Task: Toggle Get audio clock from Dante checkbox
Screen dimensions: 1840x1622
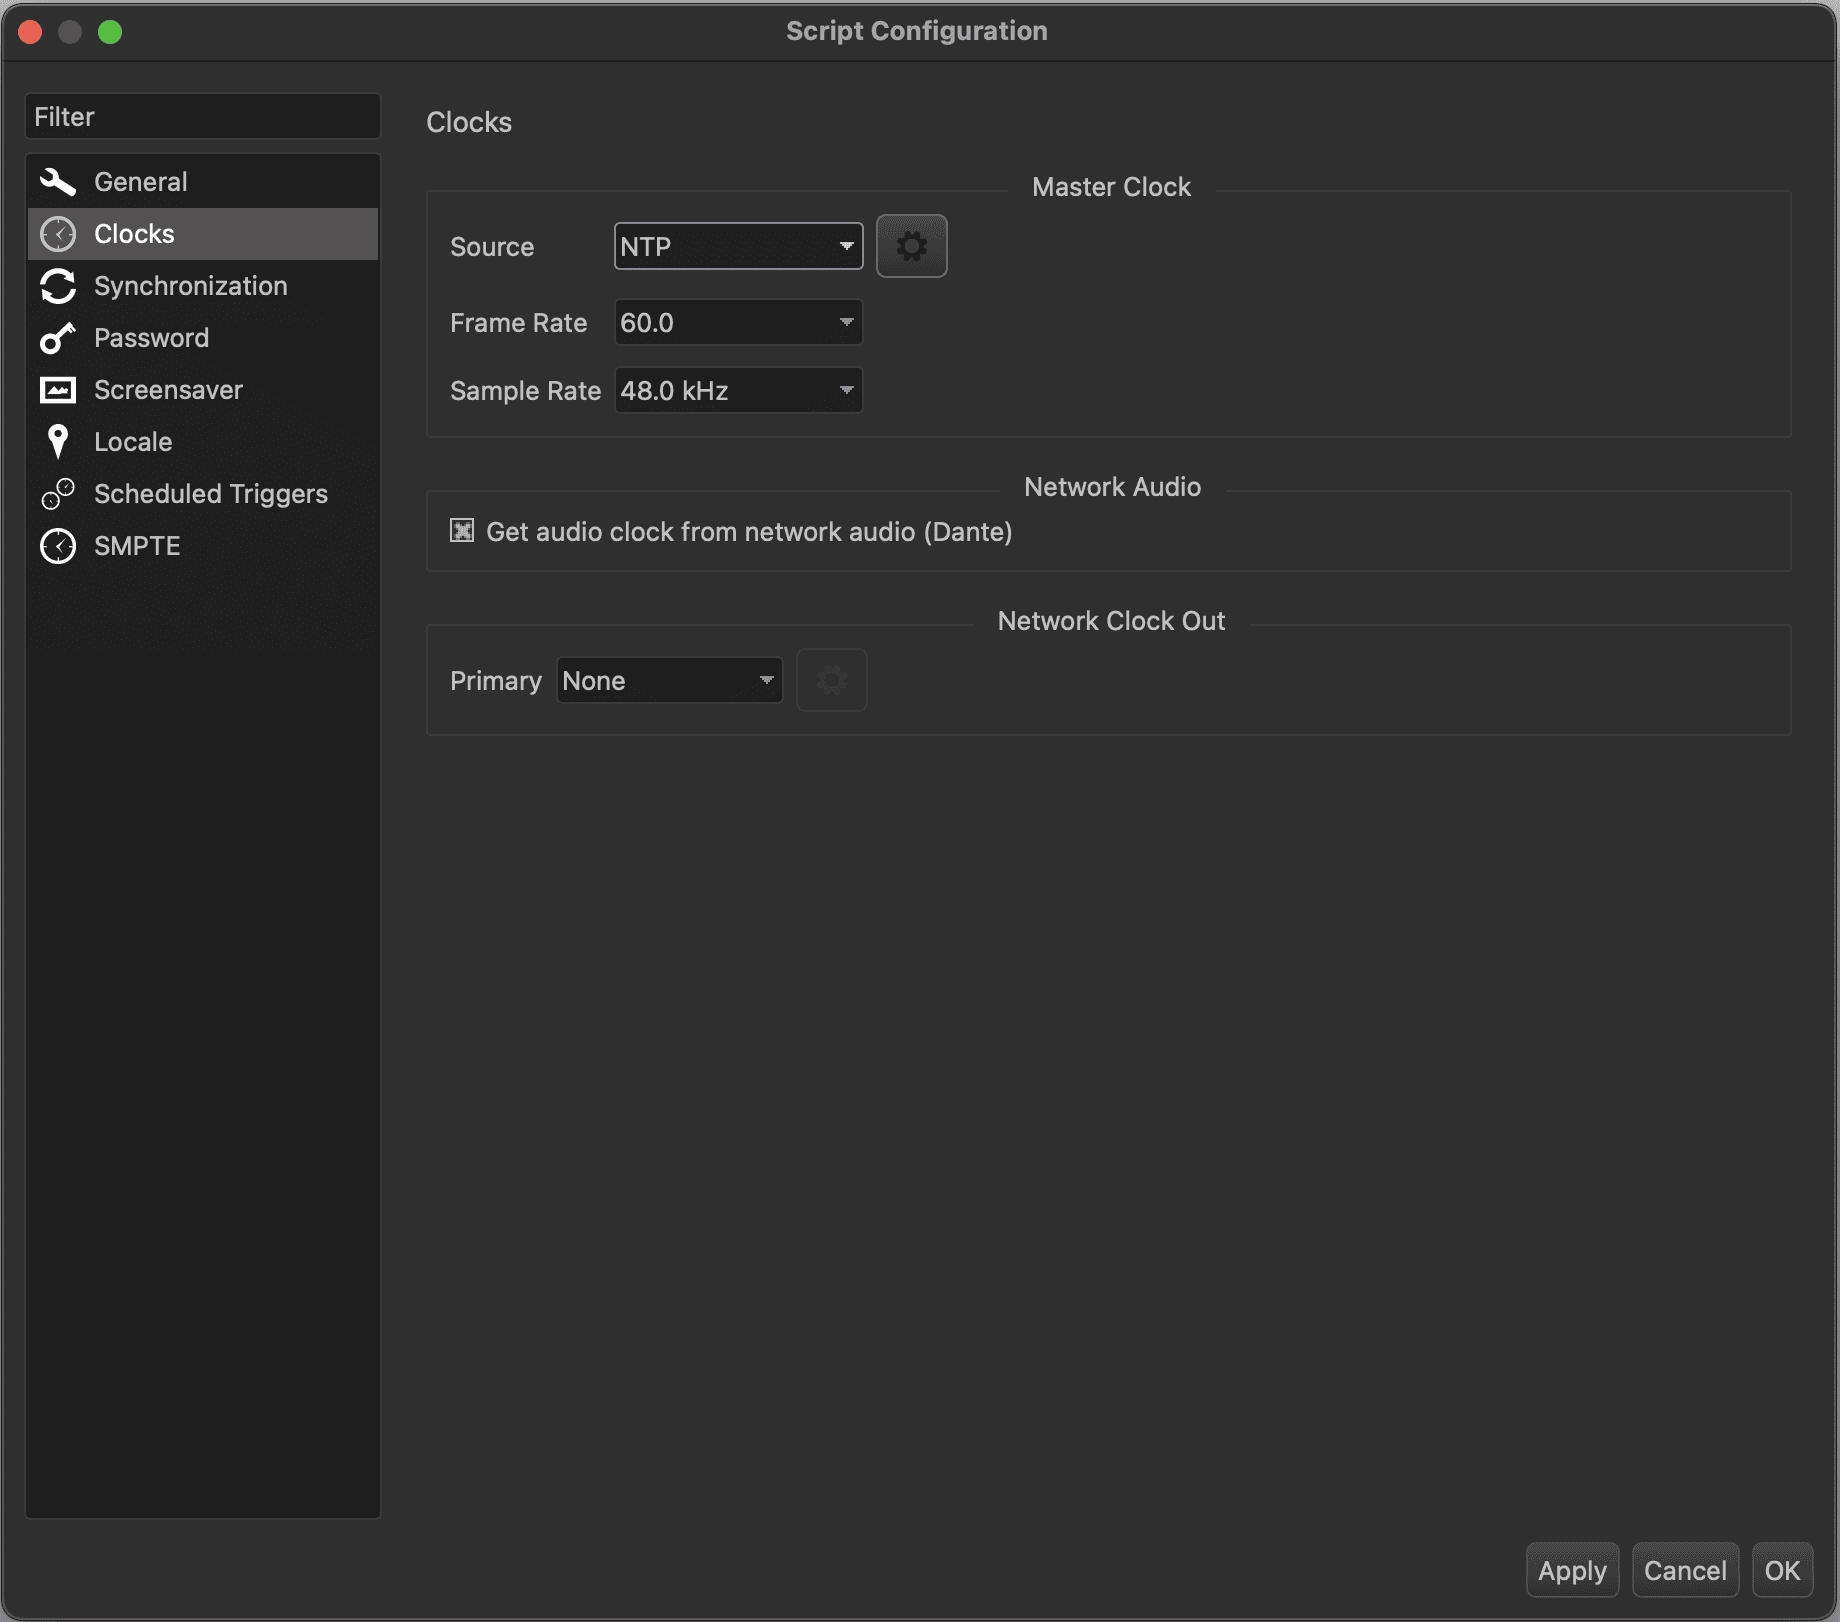Action: coord(462,531)
